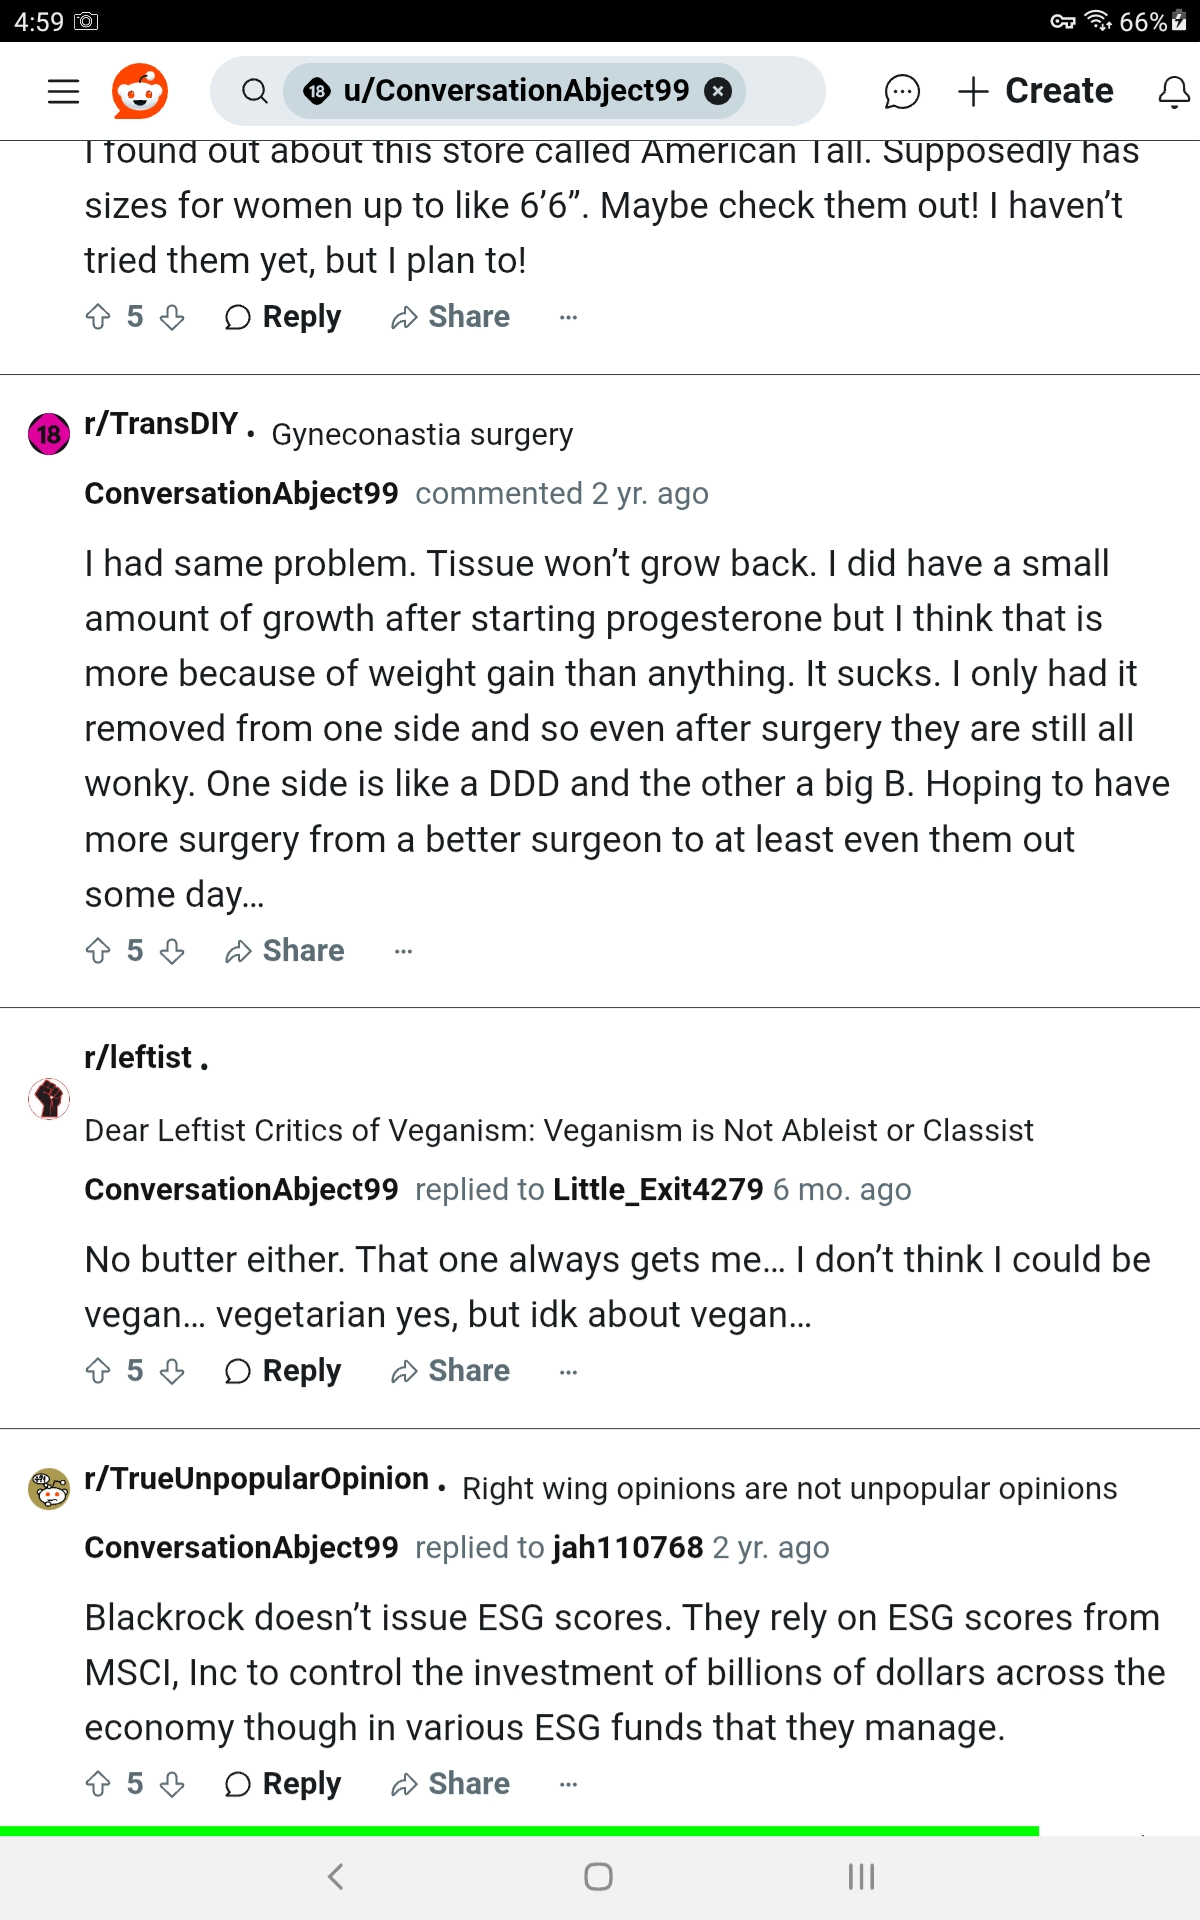Open overflow menu on the vegan comment

568,1371
